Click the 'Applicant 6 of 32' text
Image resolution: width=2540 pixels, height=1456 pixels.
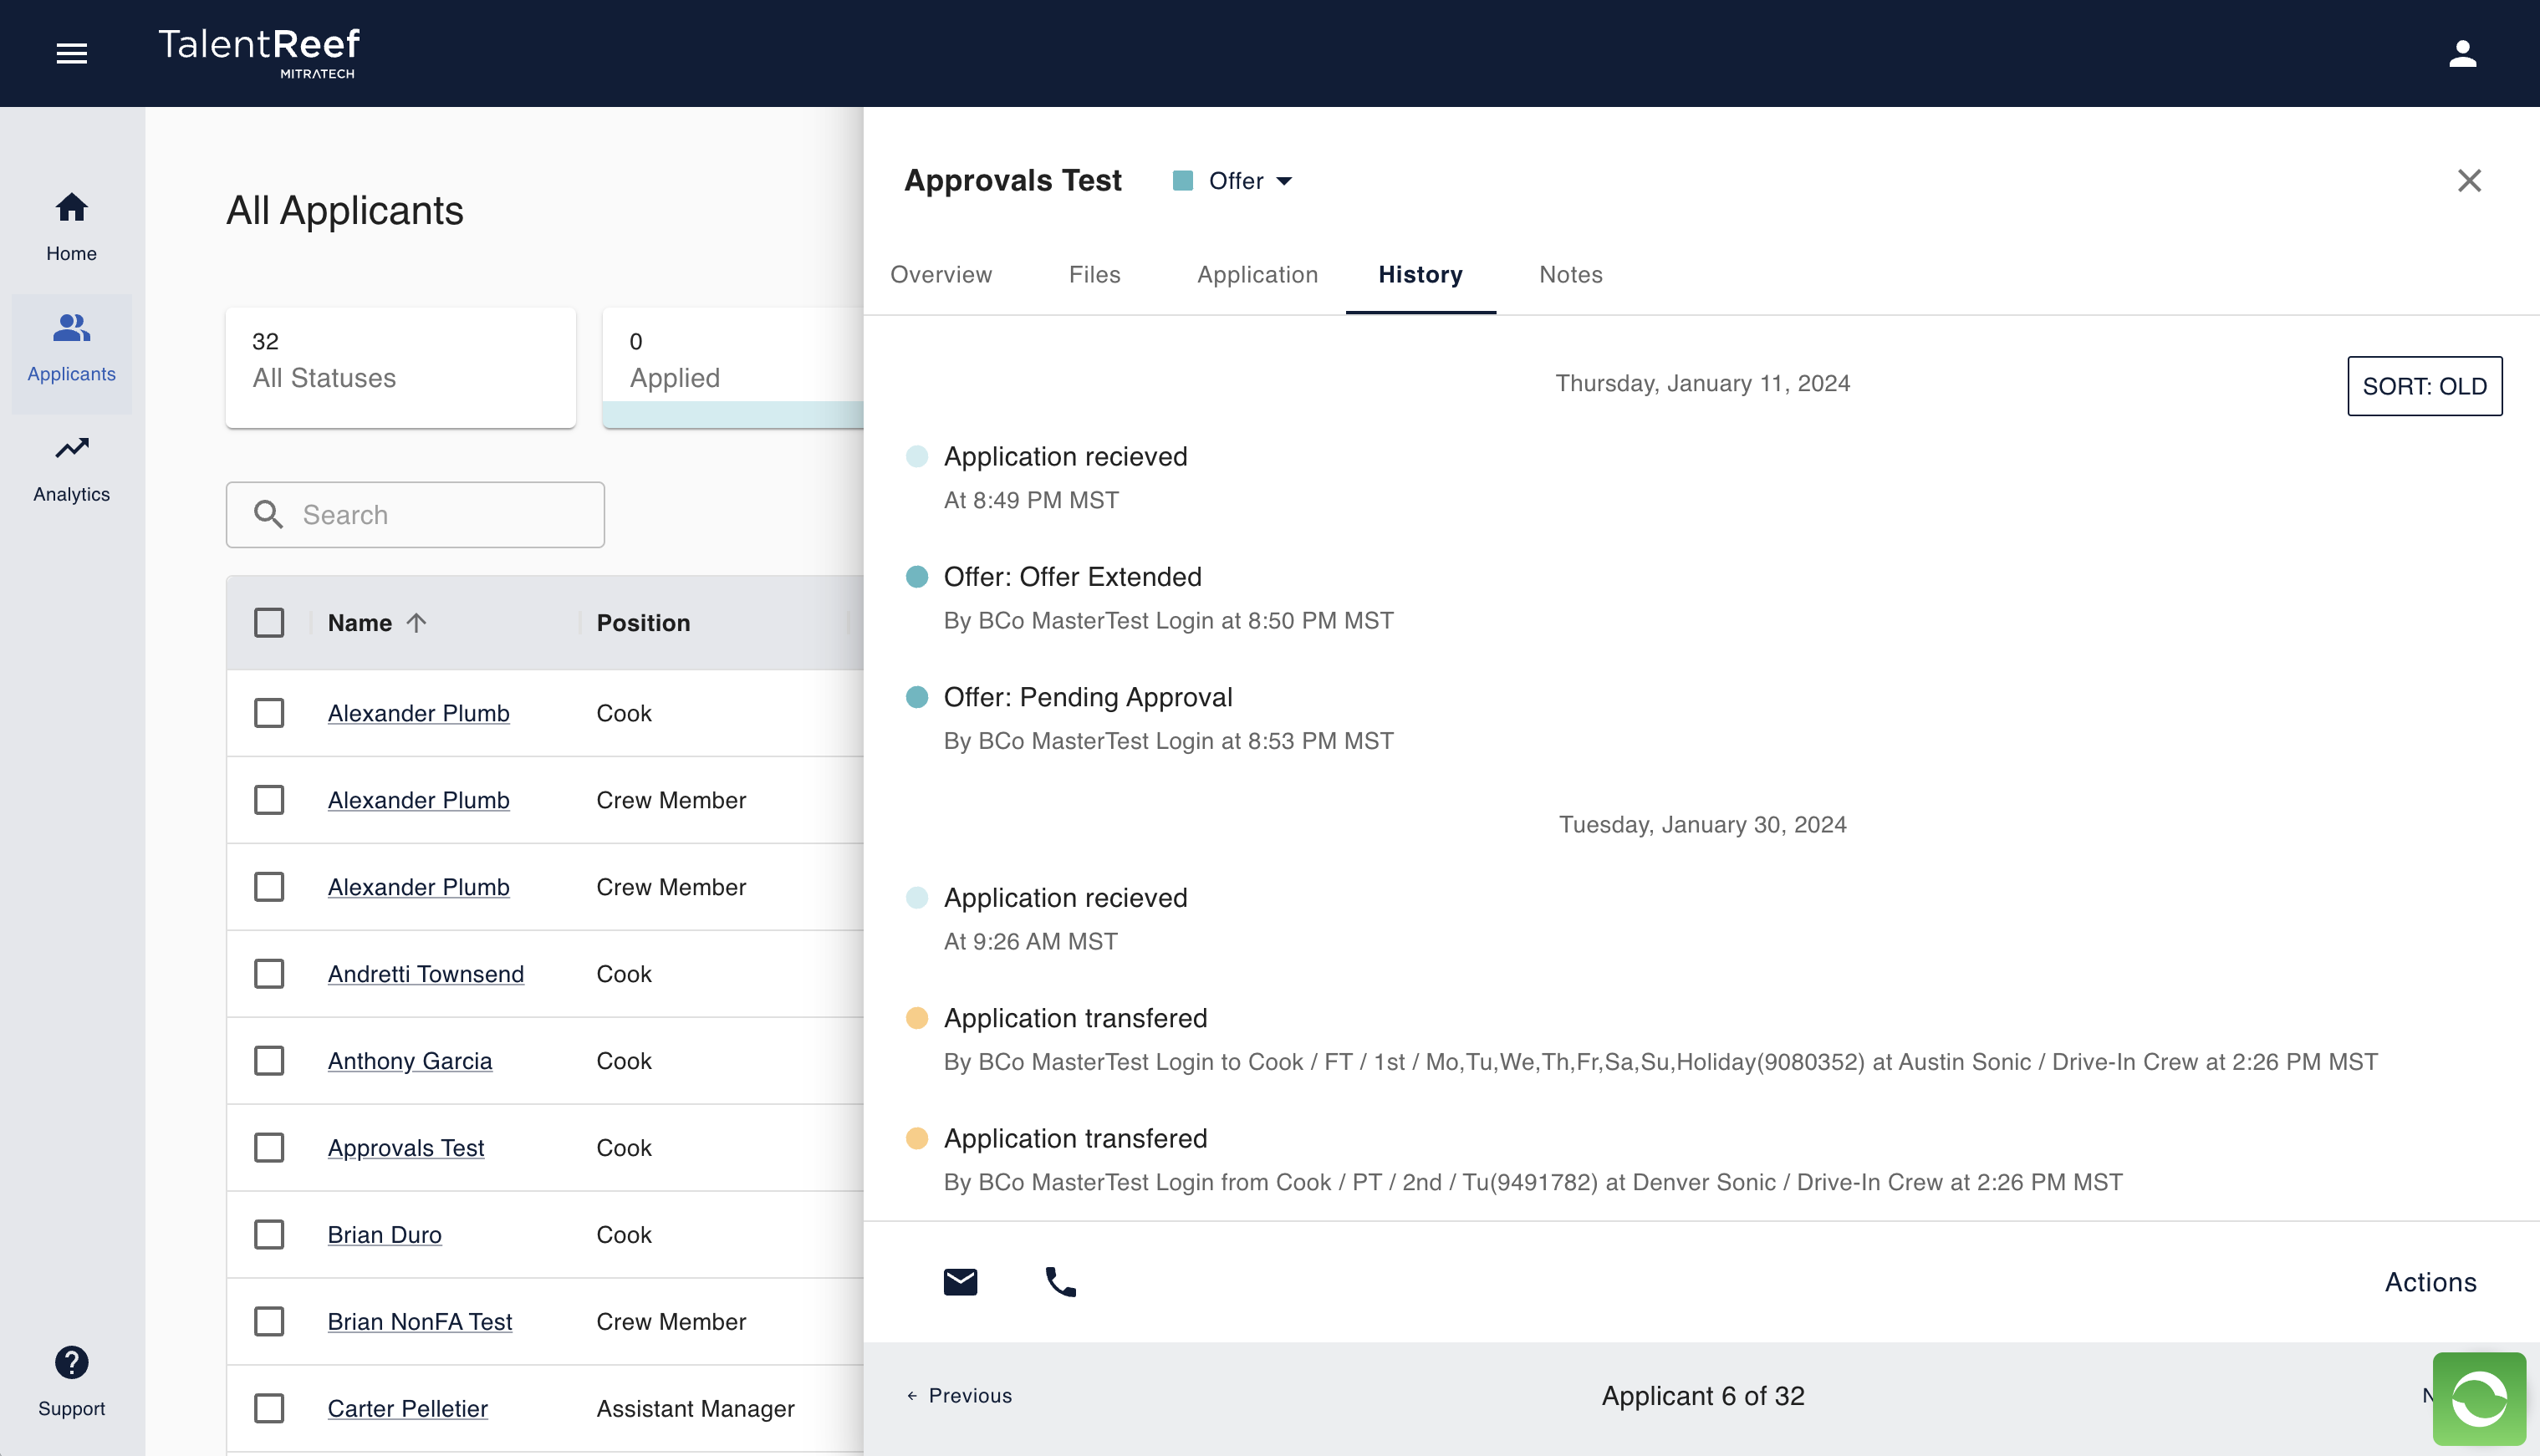(1702, 1396)
